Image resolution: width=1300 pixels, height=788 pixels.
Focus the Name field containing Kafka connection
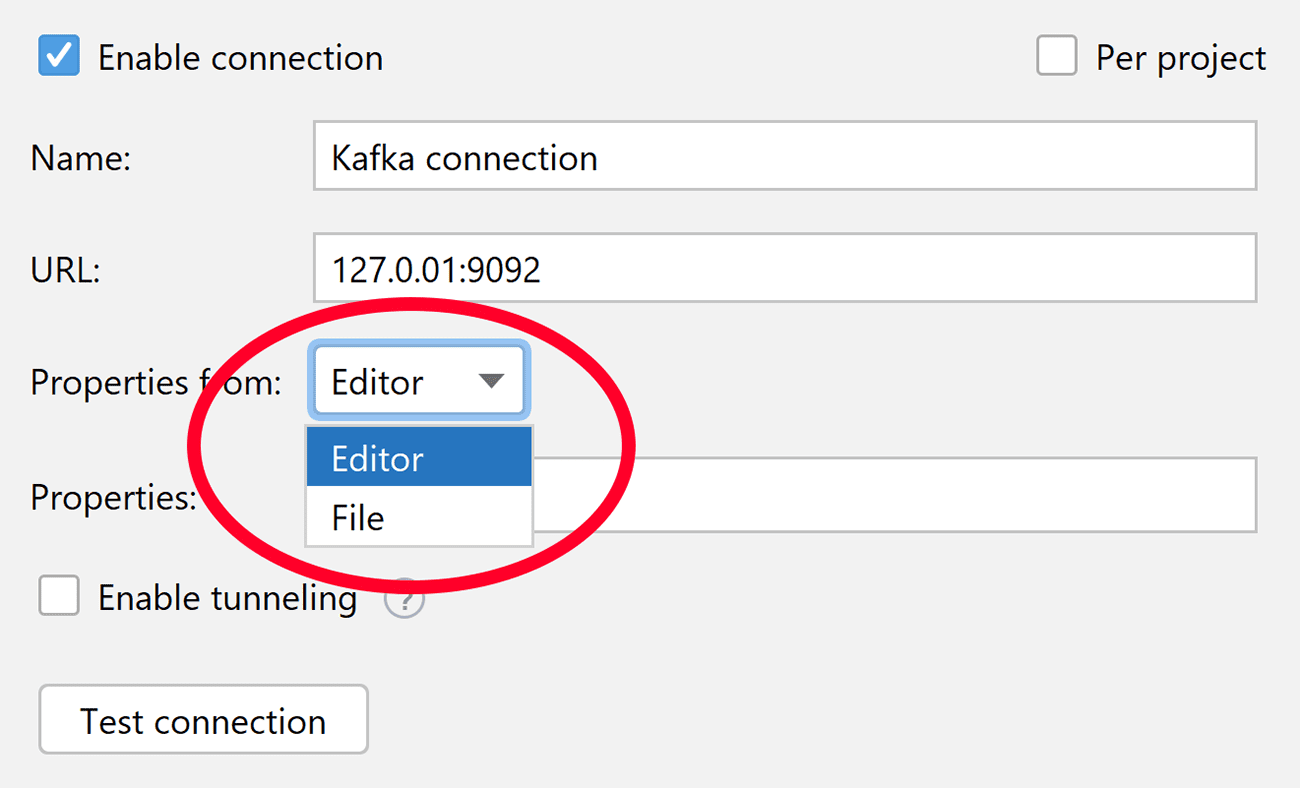pos(785,156)
